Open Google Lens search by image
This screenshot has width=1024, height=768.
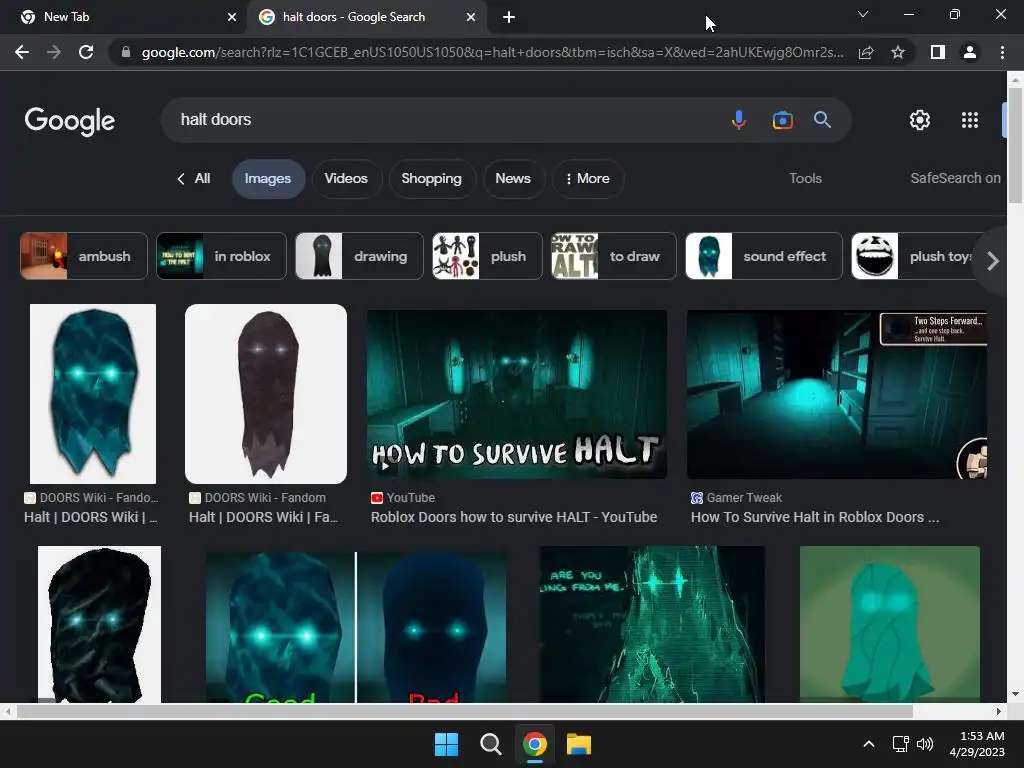(782, 120)
